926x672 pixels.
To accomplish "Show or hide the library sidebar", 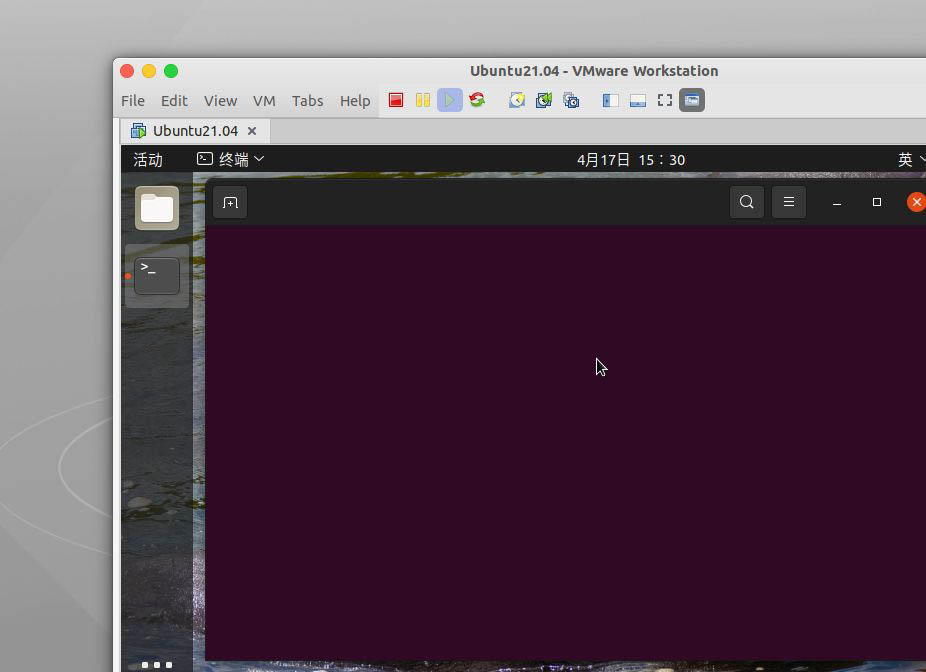I will click(x=609, y=100).
